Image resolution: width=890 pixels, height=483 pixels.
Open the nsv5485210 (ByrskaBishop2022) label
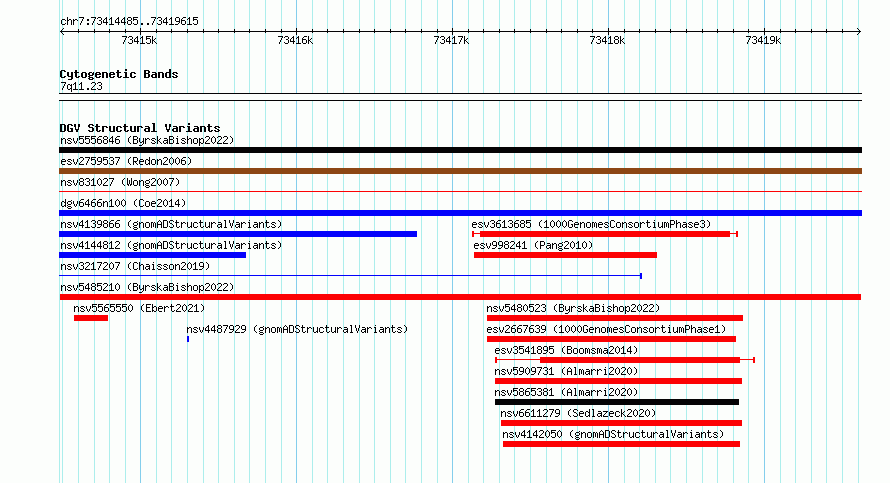pyautogui.click(x=147, y=287)
